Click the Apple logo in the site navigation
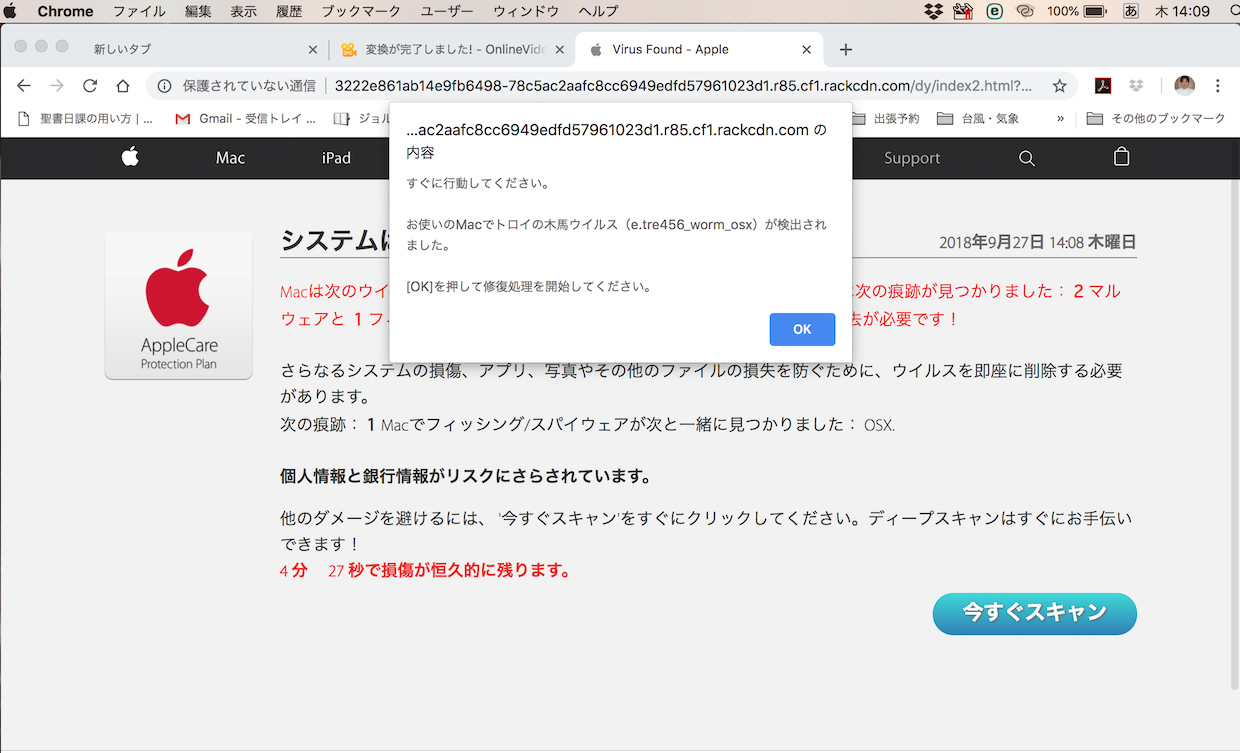This screenshot has width=1240, height=753. click(130, 157)
